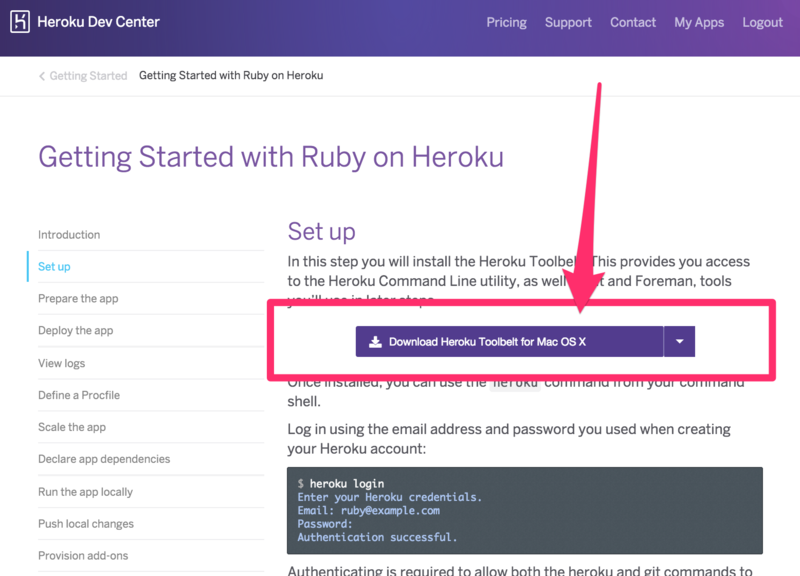Open the Pricing page
Image resolution: width=800 pixels, height=576 pixels.
(x=506, y=22)
